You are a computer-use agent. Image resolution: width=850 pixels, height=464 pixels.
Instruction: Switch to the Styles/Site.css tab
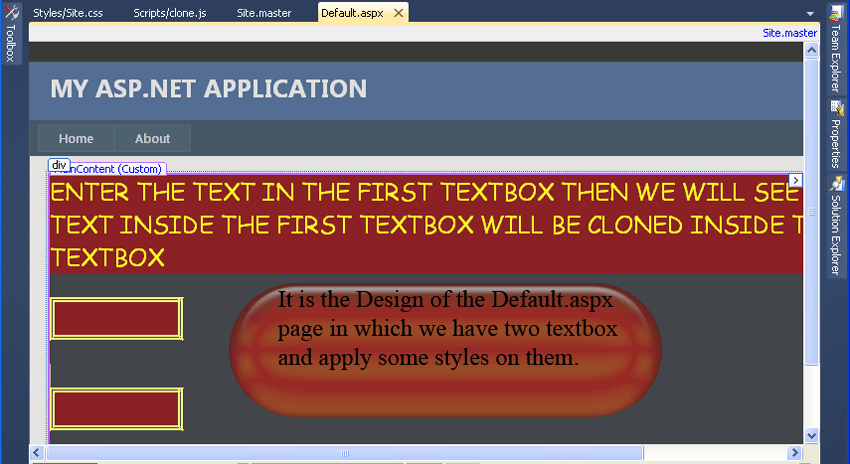(68, 13)
